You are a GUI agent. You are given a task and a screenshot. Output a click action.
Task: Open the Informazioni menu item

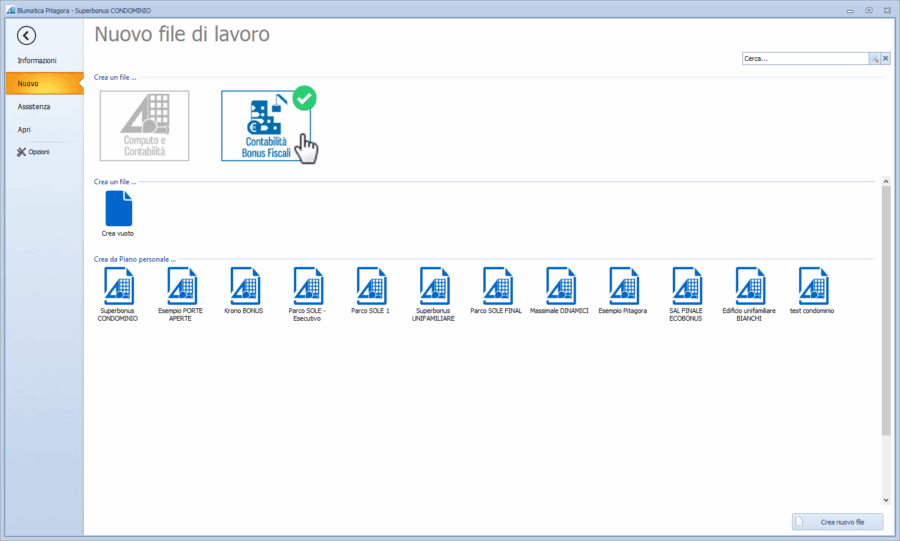37,60
